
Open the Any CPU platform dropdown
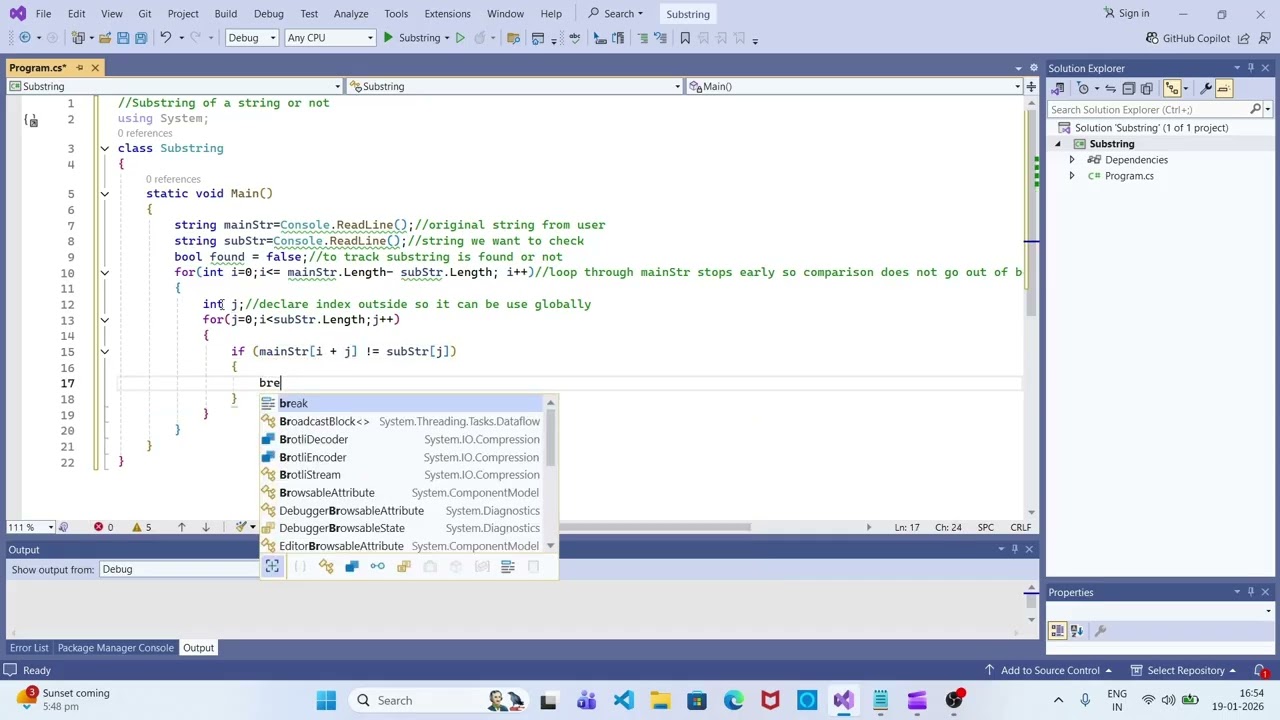coord(329,38)
